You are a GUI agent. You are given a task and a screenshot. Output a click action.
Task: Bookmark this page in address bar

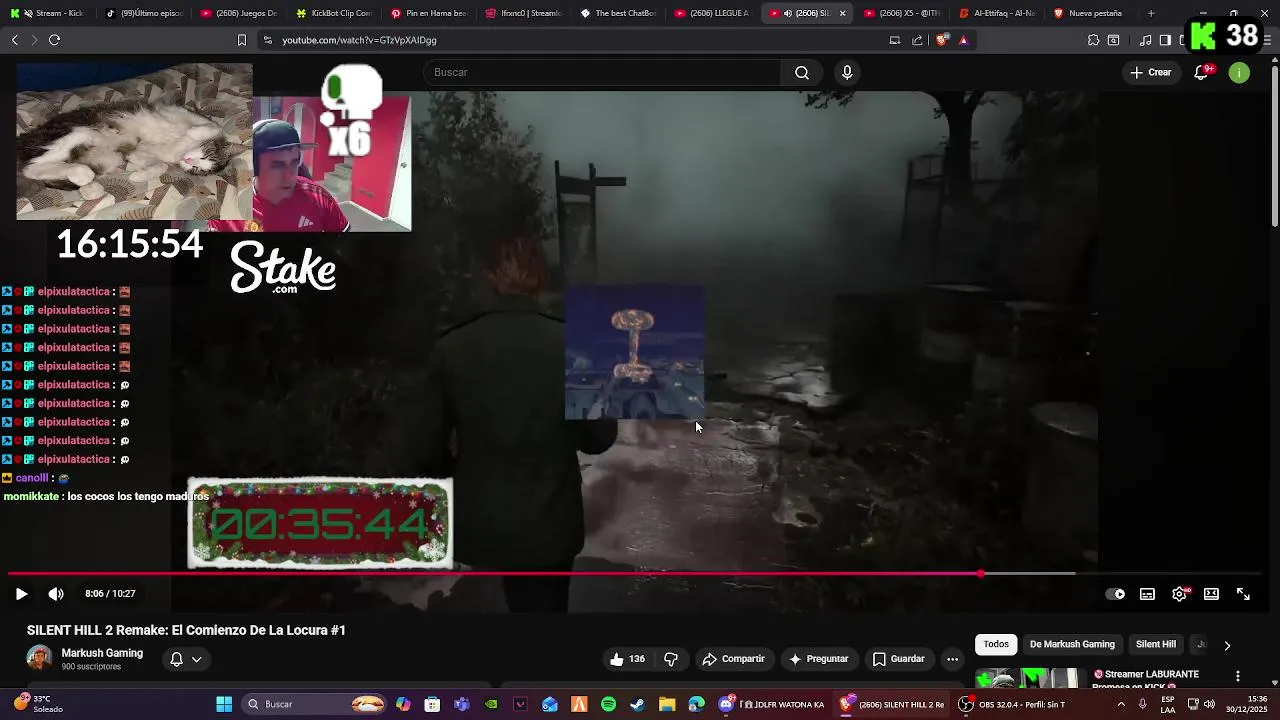pyautogui.click(x=241, y=40)
